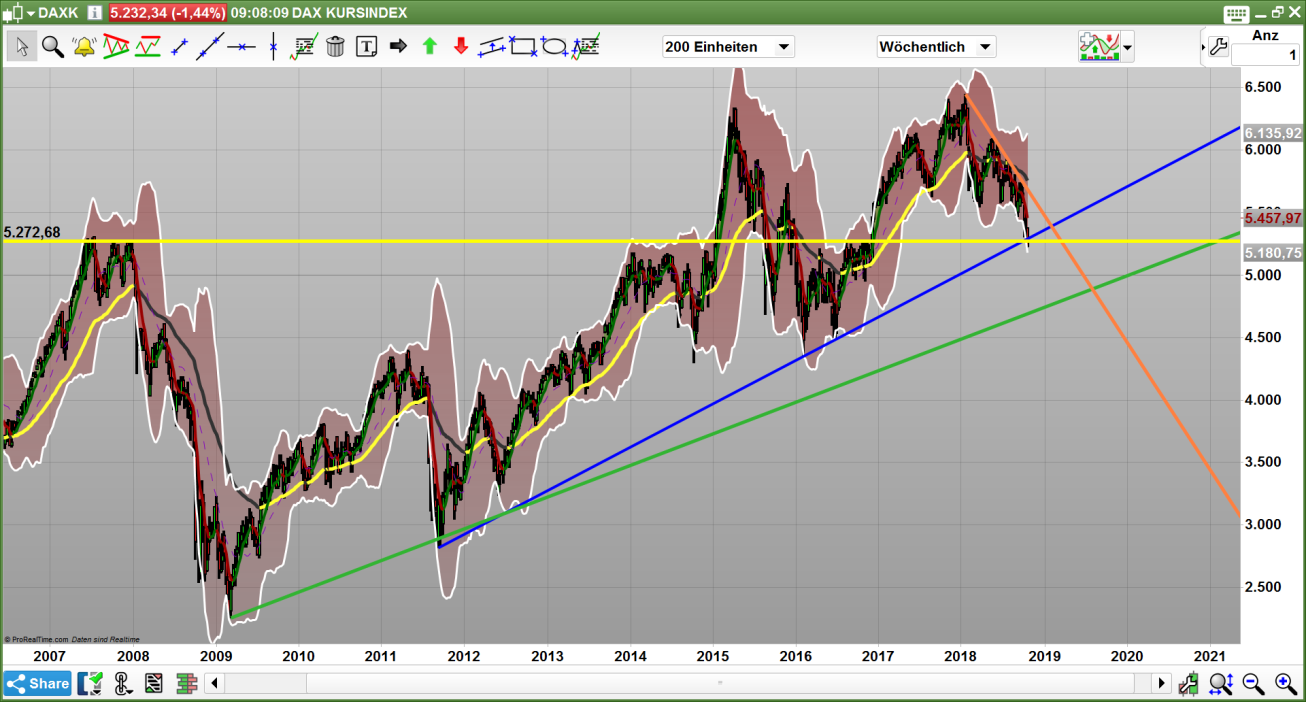Open the 200 Einheiten dropdown
1306x702 pixels.
[x=727, y=46]
